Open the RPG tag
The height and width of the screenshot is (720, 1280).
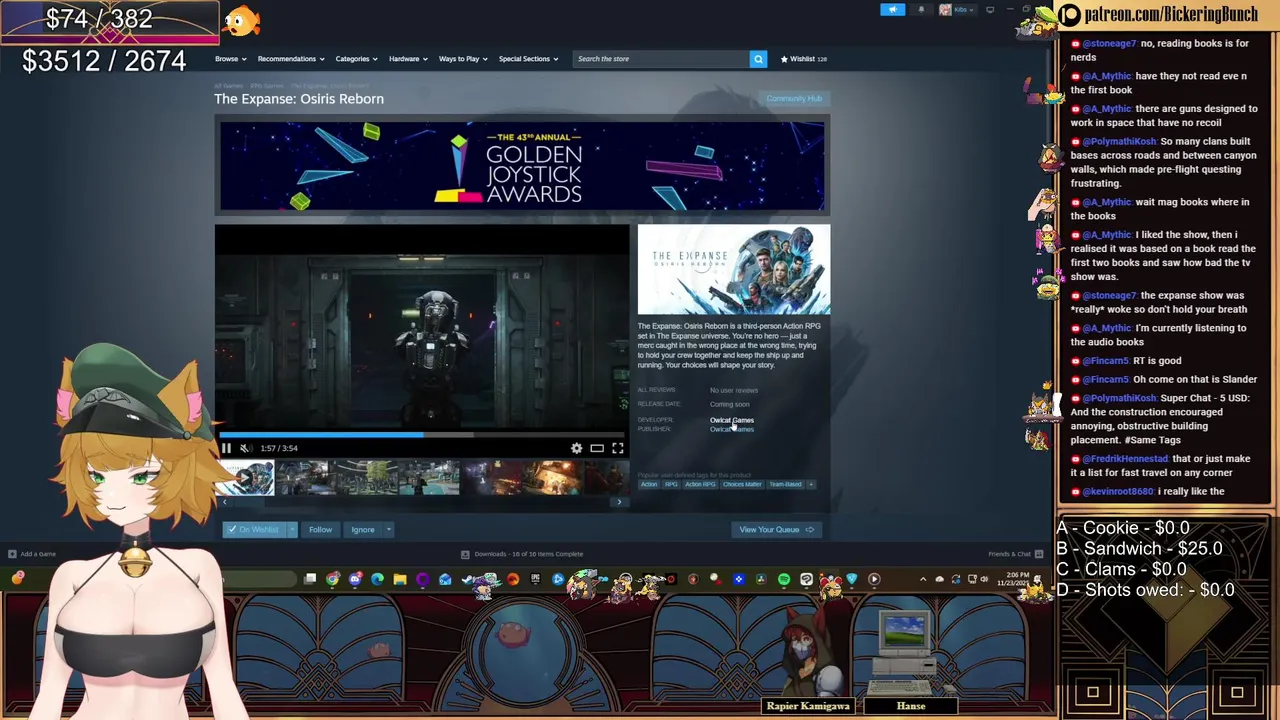coord(671,484)
